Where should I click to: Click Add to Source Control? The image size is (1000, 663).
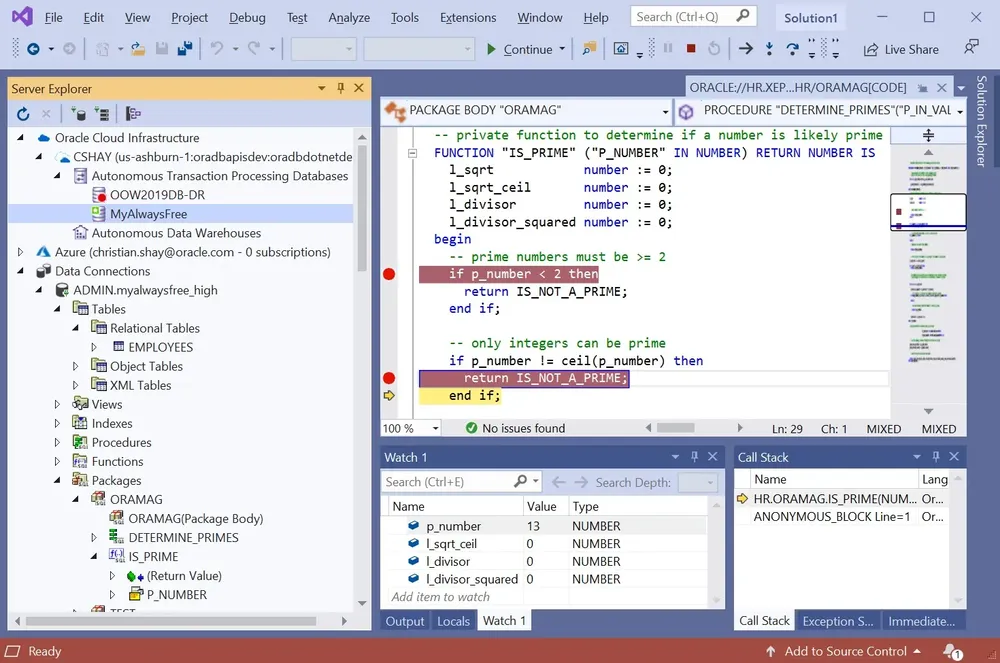point(844,652)
